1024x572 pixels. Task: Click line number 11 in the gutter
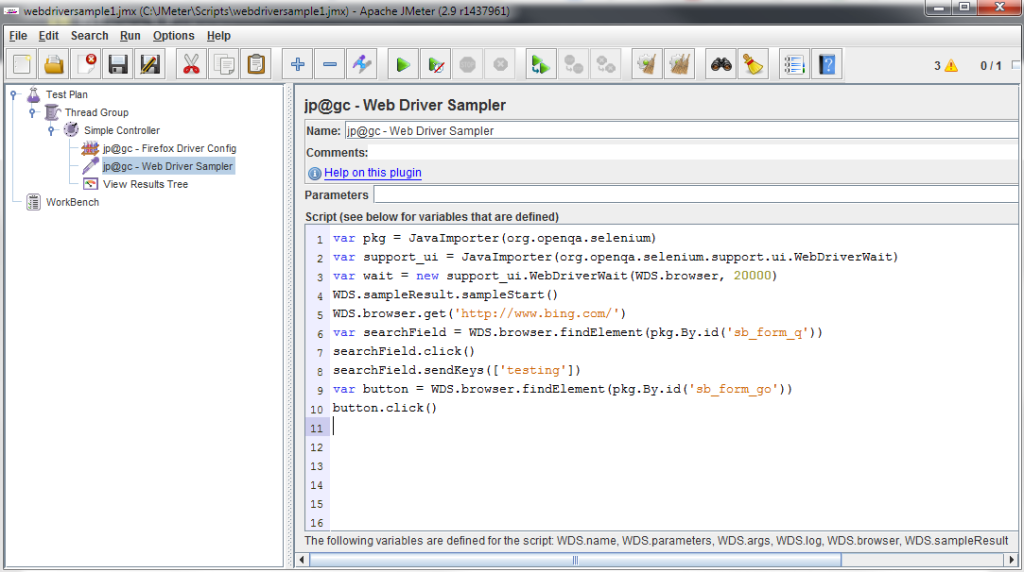pos(317,428)
